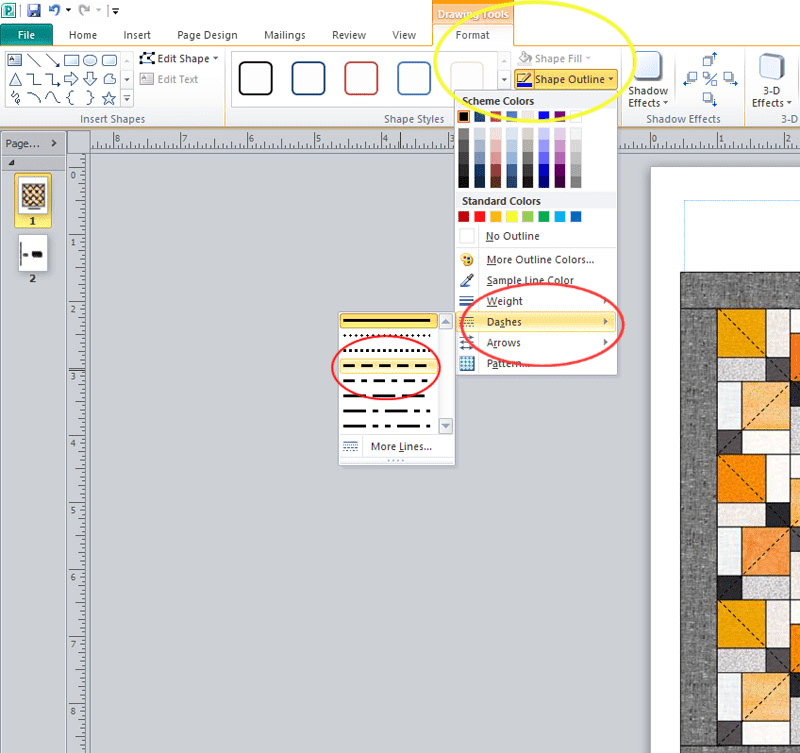This screenshot has height=753, width=800.
Task: Click the Edit Shape button
Action: point(179,59)
